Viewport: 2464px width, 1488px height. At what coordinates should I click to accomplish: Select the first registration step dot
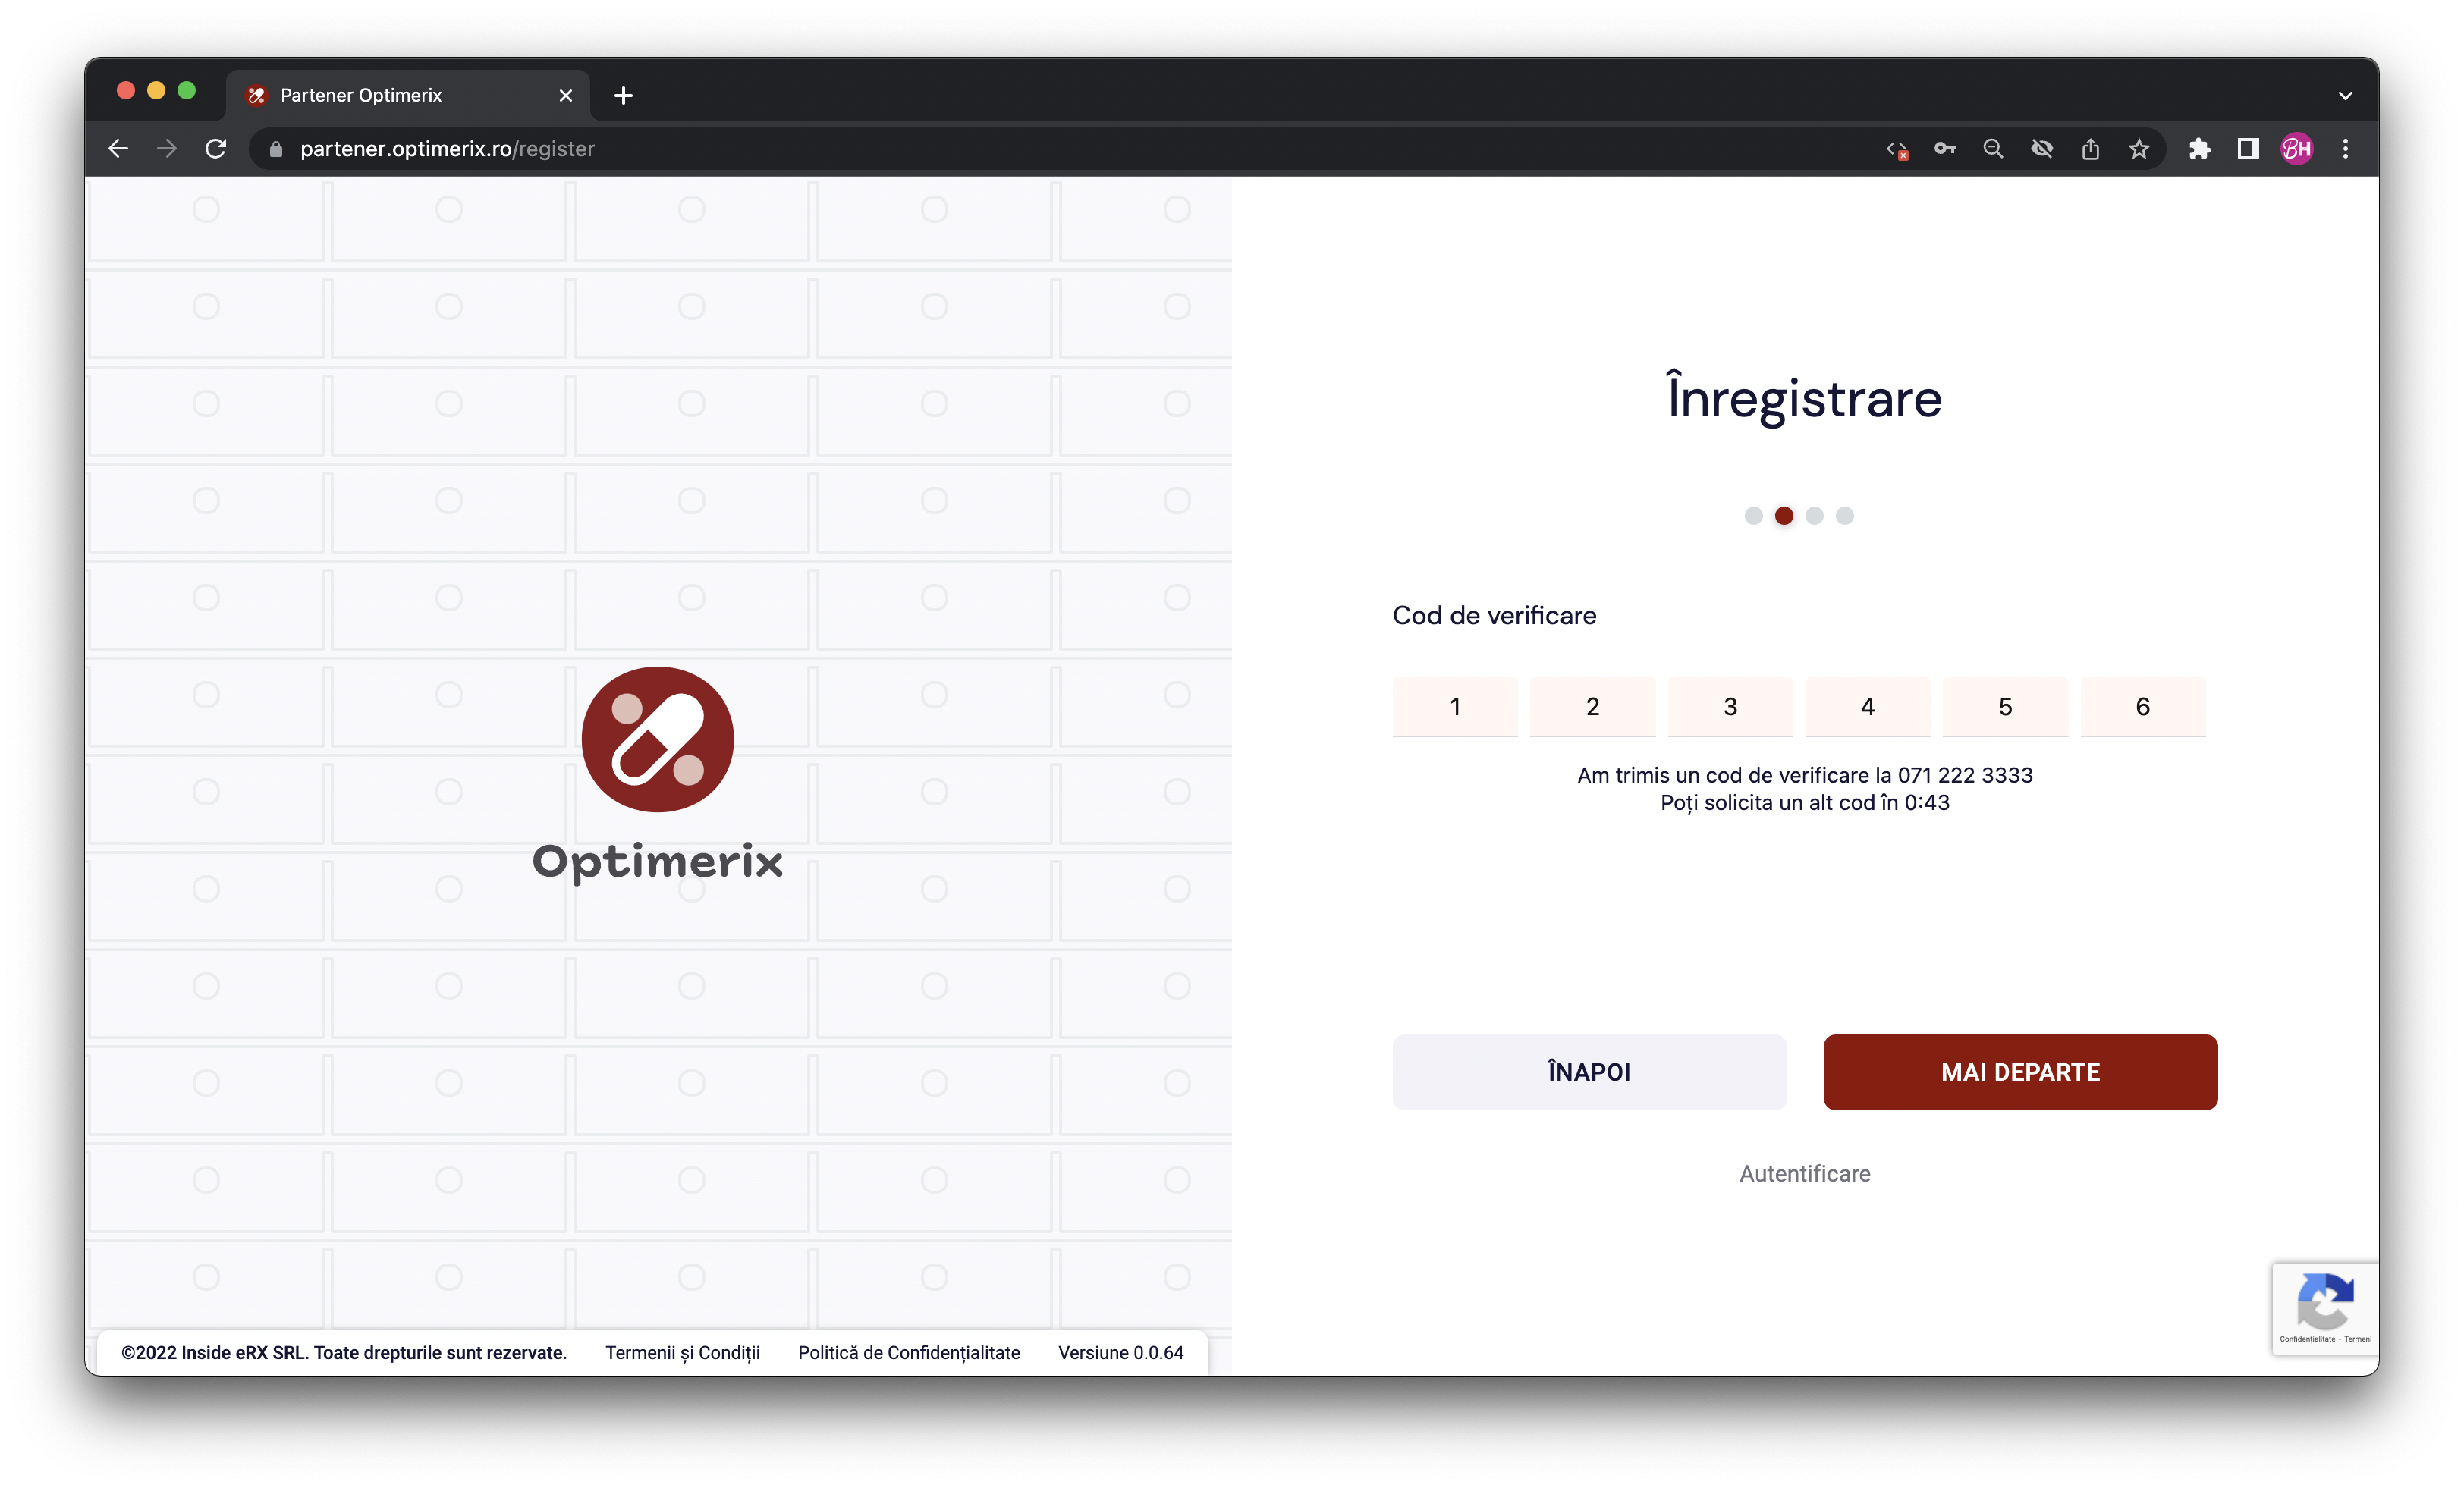[x=1753, y=516]
